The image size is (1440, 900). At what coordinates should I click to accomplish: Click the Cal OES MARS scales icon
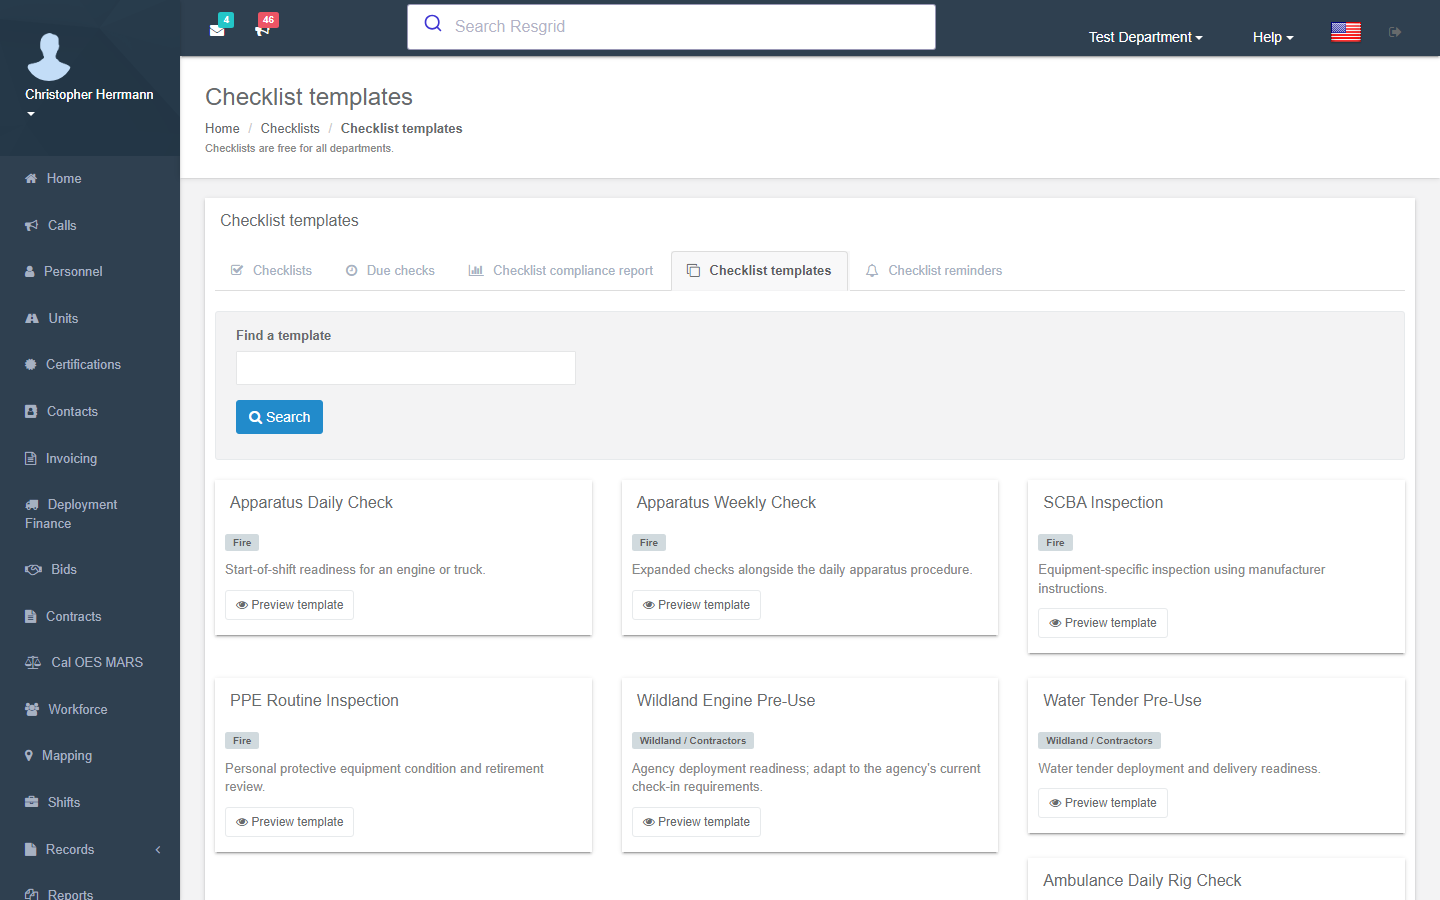pos(33,663)
